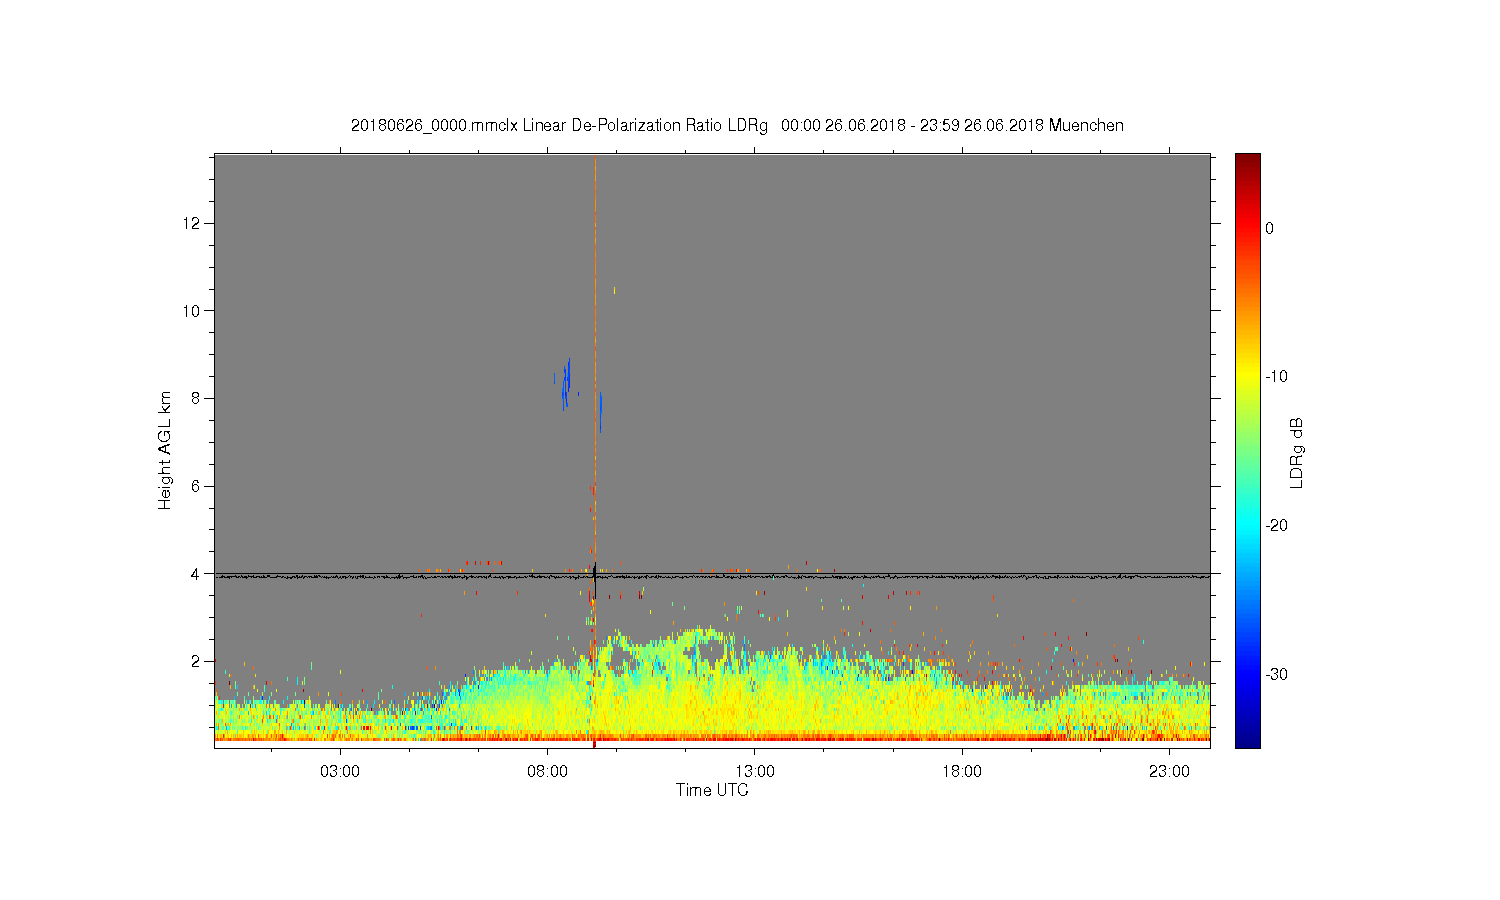Click the height tick label '12'
This screenshot has height=900, width=1500.
(x=193, y=222)
